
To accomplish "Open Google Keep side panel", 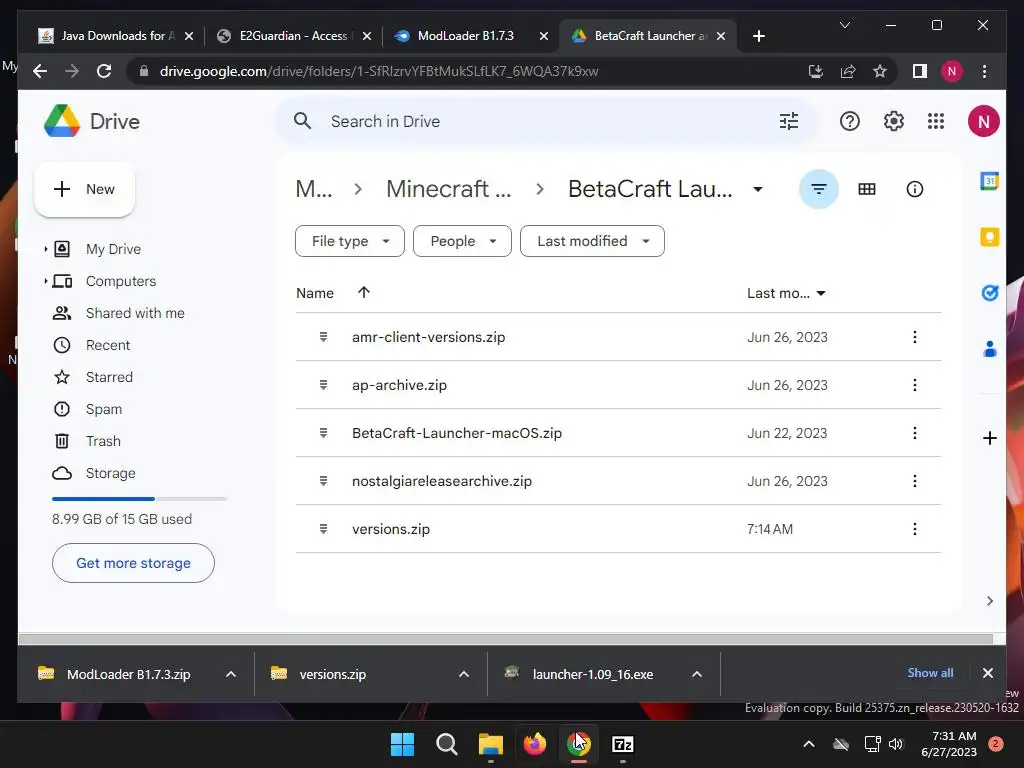I will pyautogui.click(x=989, y=236).
